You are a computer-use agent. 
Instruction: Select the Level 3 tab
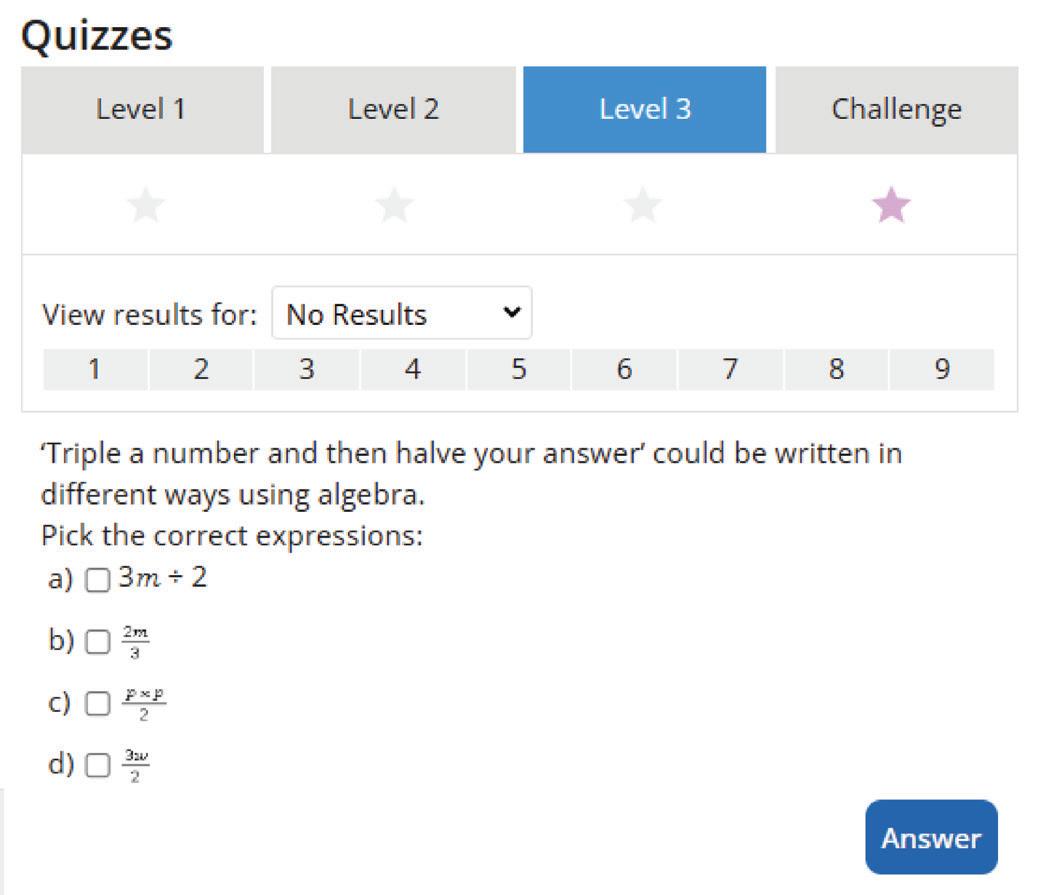coord(645,110)
